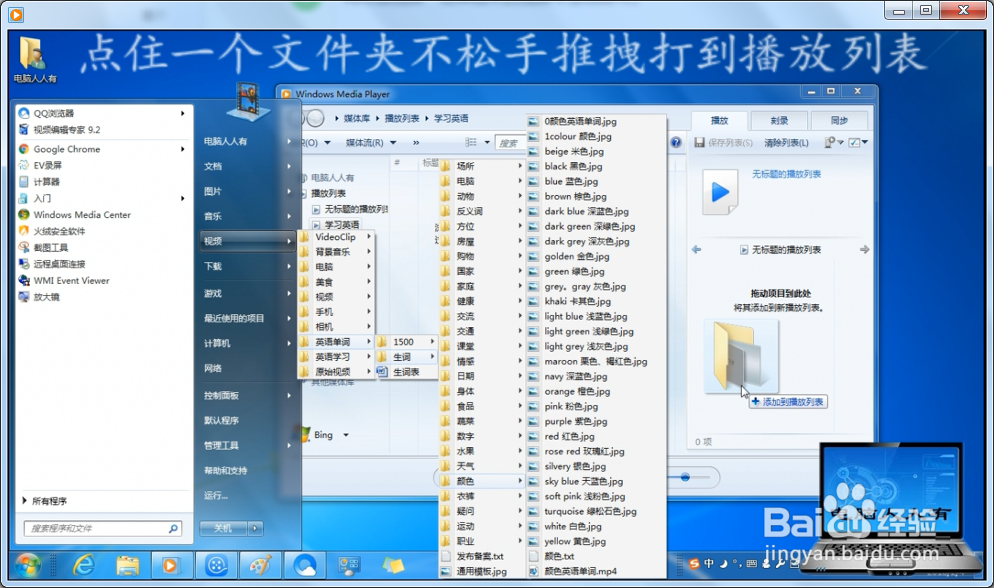994x588 pixels.
Task: Click the QQ浏览器 icon in Start menu
Action: pos(24,113)
